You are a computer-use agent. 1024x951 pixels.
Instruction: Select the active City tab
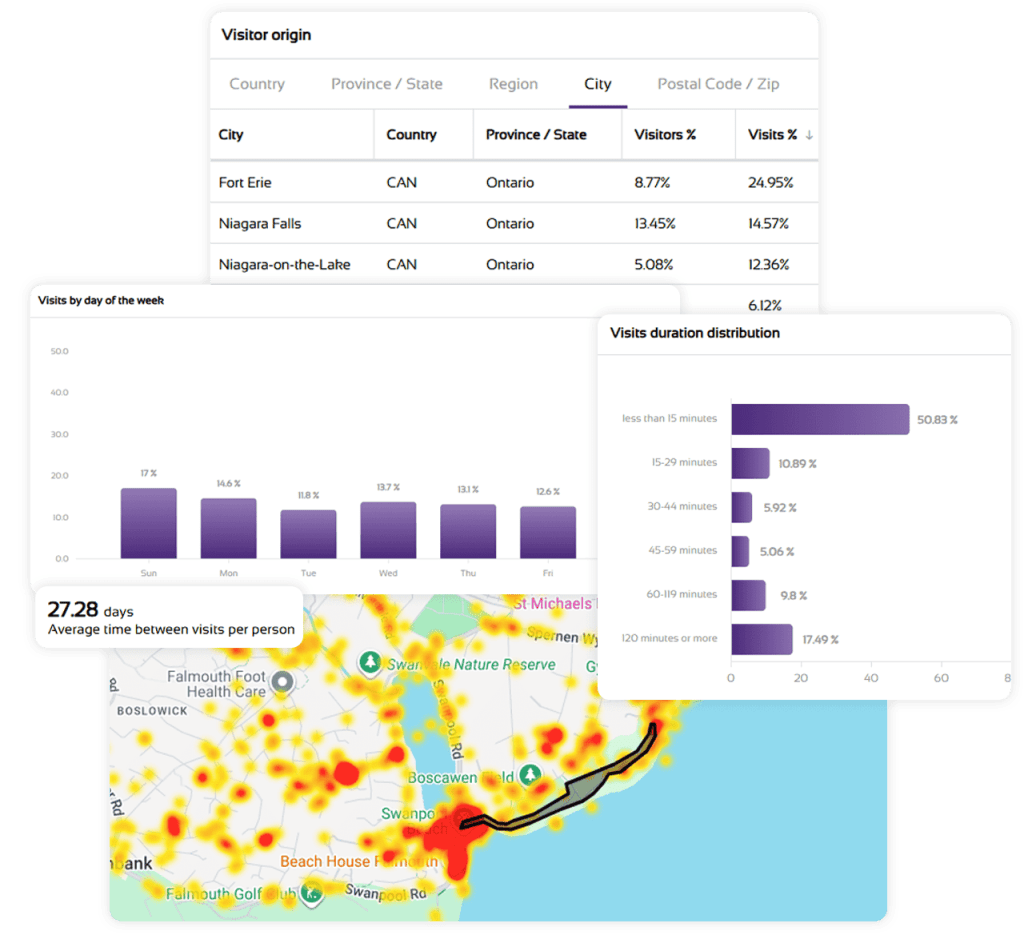pos(597,84)
